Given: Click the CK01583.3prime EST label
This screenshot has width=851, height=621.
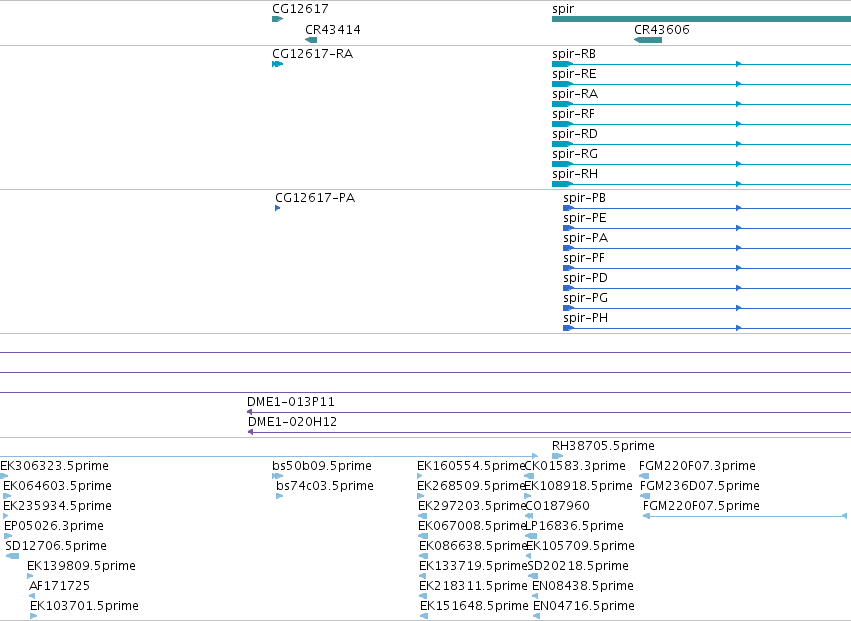Looking at the screenshot, I should (575, 466).
